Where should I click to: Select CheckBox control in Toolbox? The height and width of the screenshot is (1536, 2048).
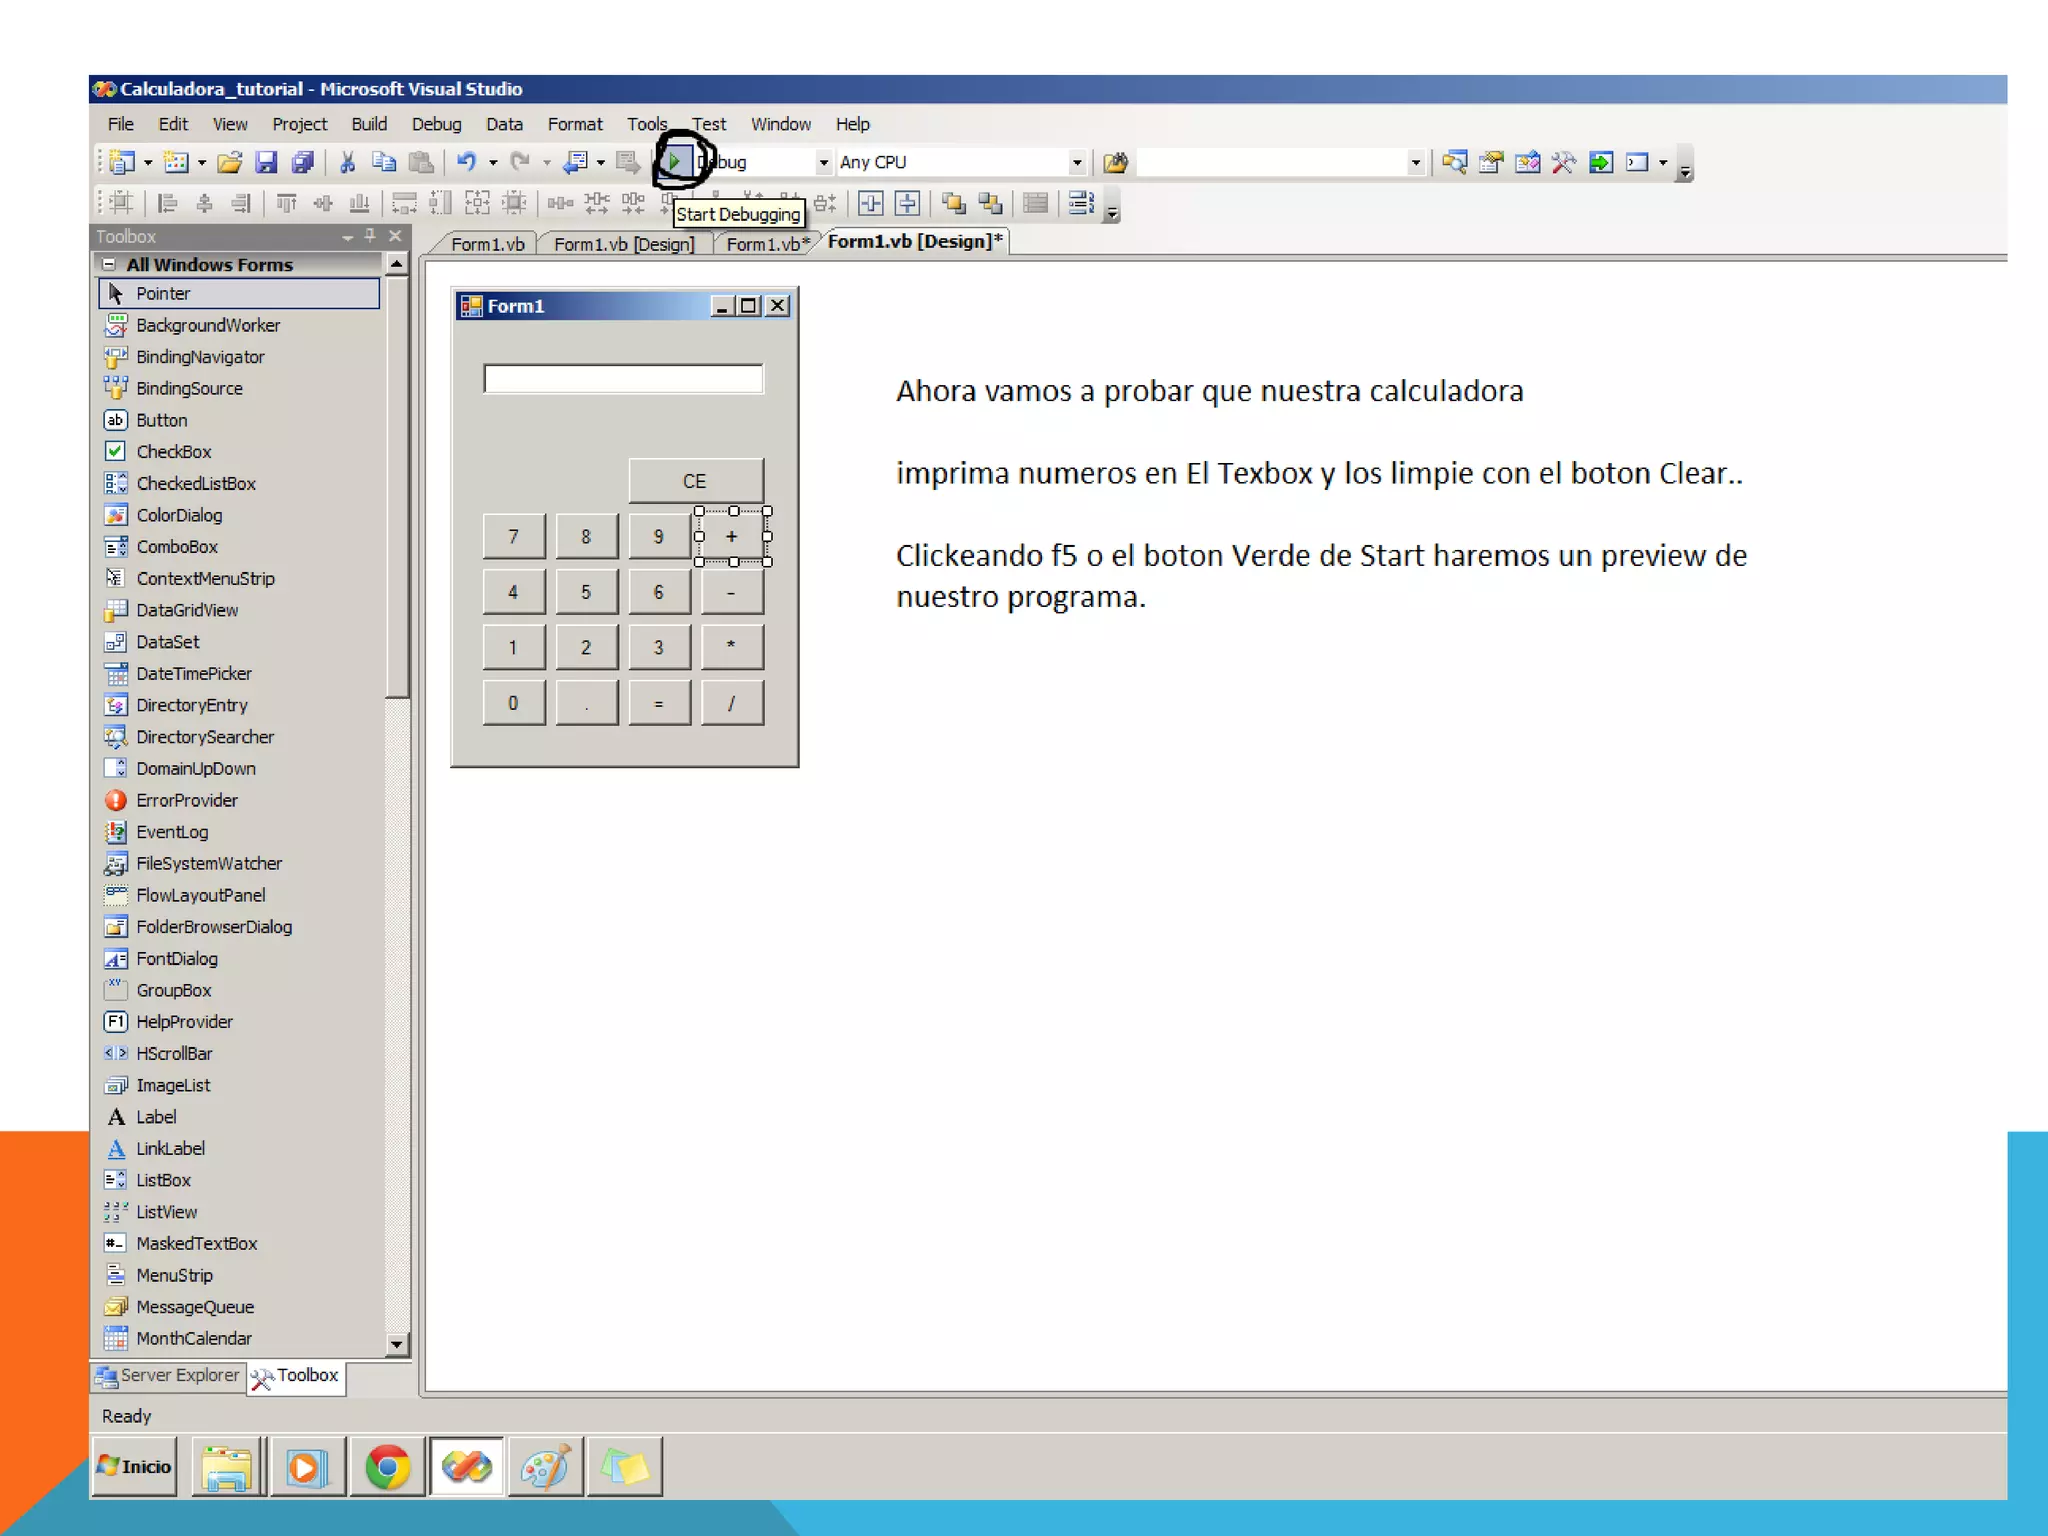click(173, 452)
